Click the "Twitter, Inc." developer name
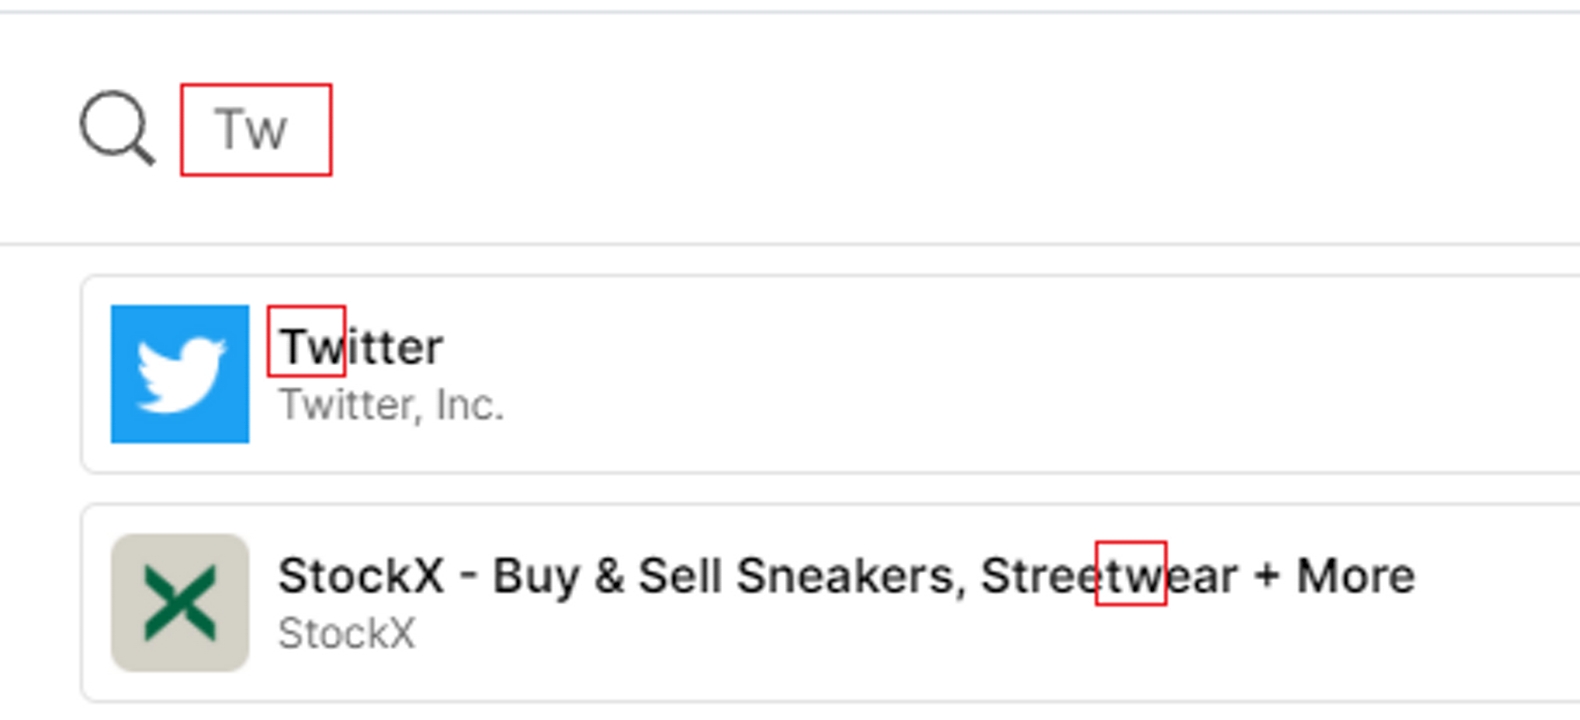 [390, 405]
